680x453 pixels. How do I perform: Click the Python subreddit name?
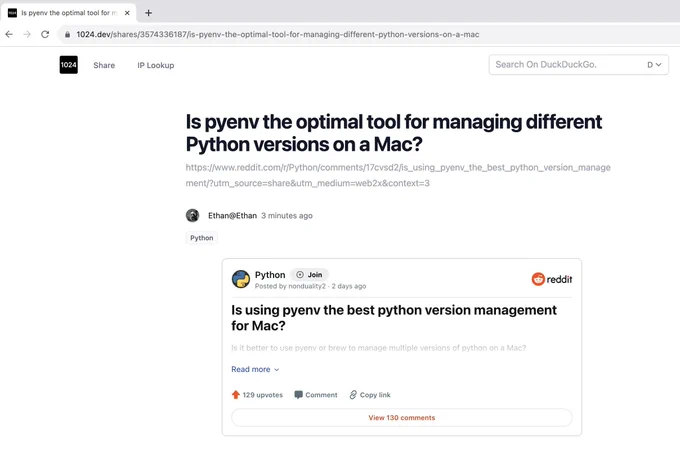coord(270,275)
